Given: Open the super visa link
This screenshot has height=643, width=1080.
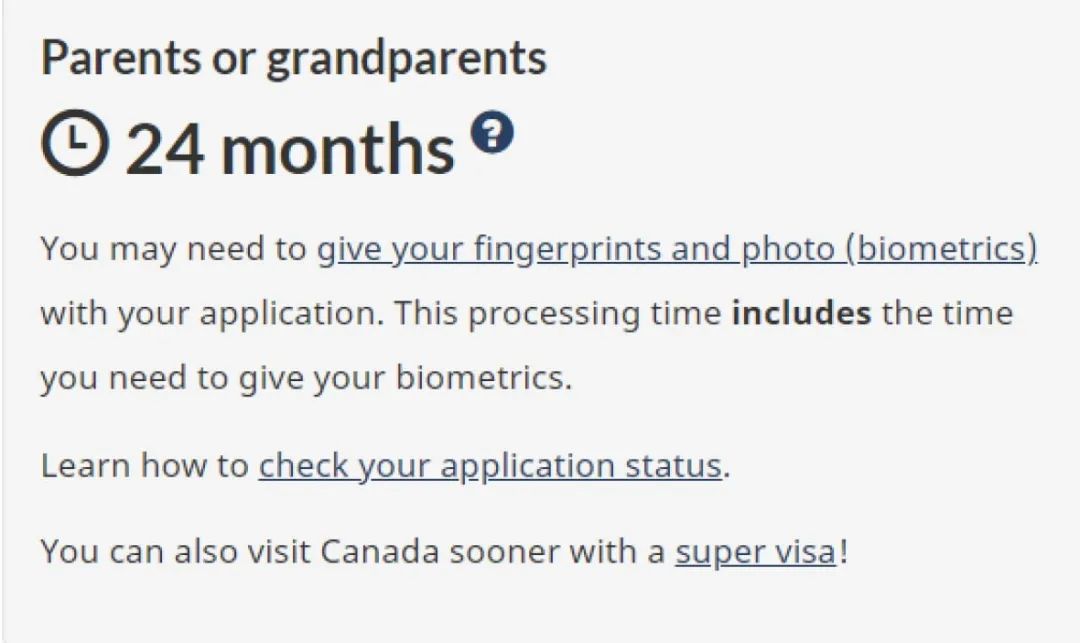Looking at the screenshot, I should (x=755, y=552).
